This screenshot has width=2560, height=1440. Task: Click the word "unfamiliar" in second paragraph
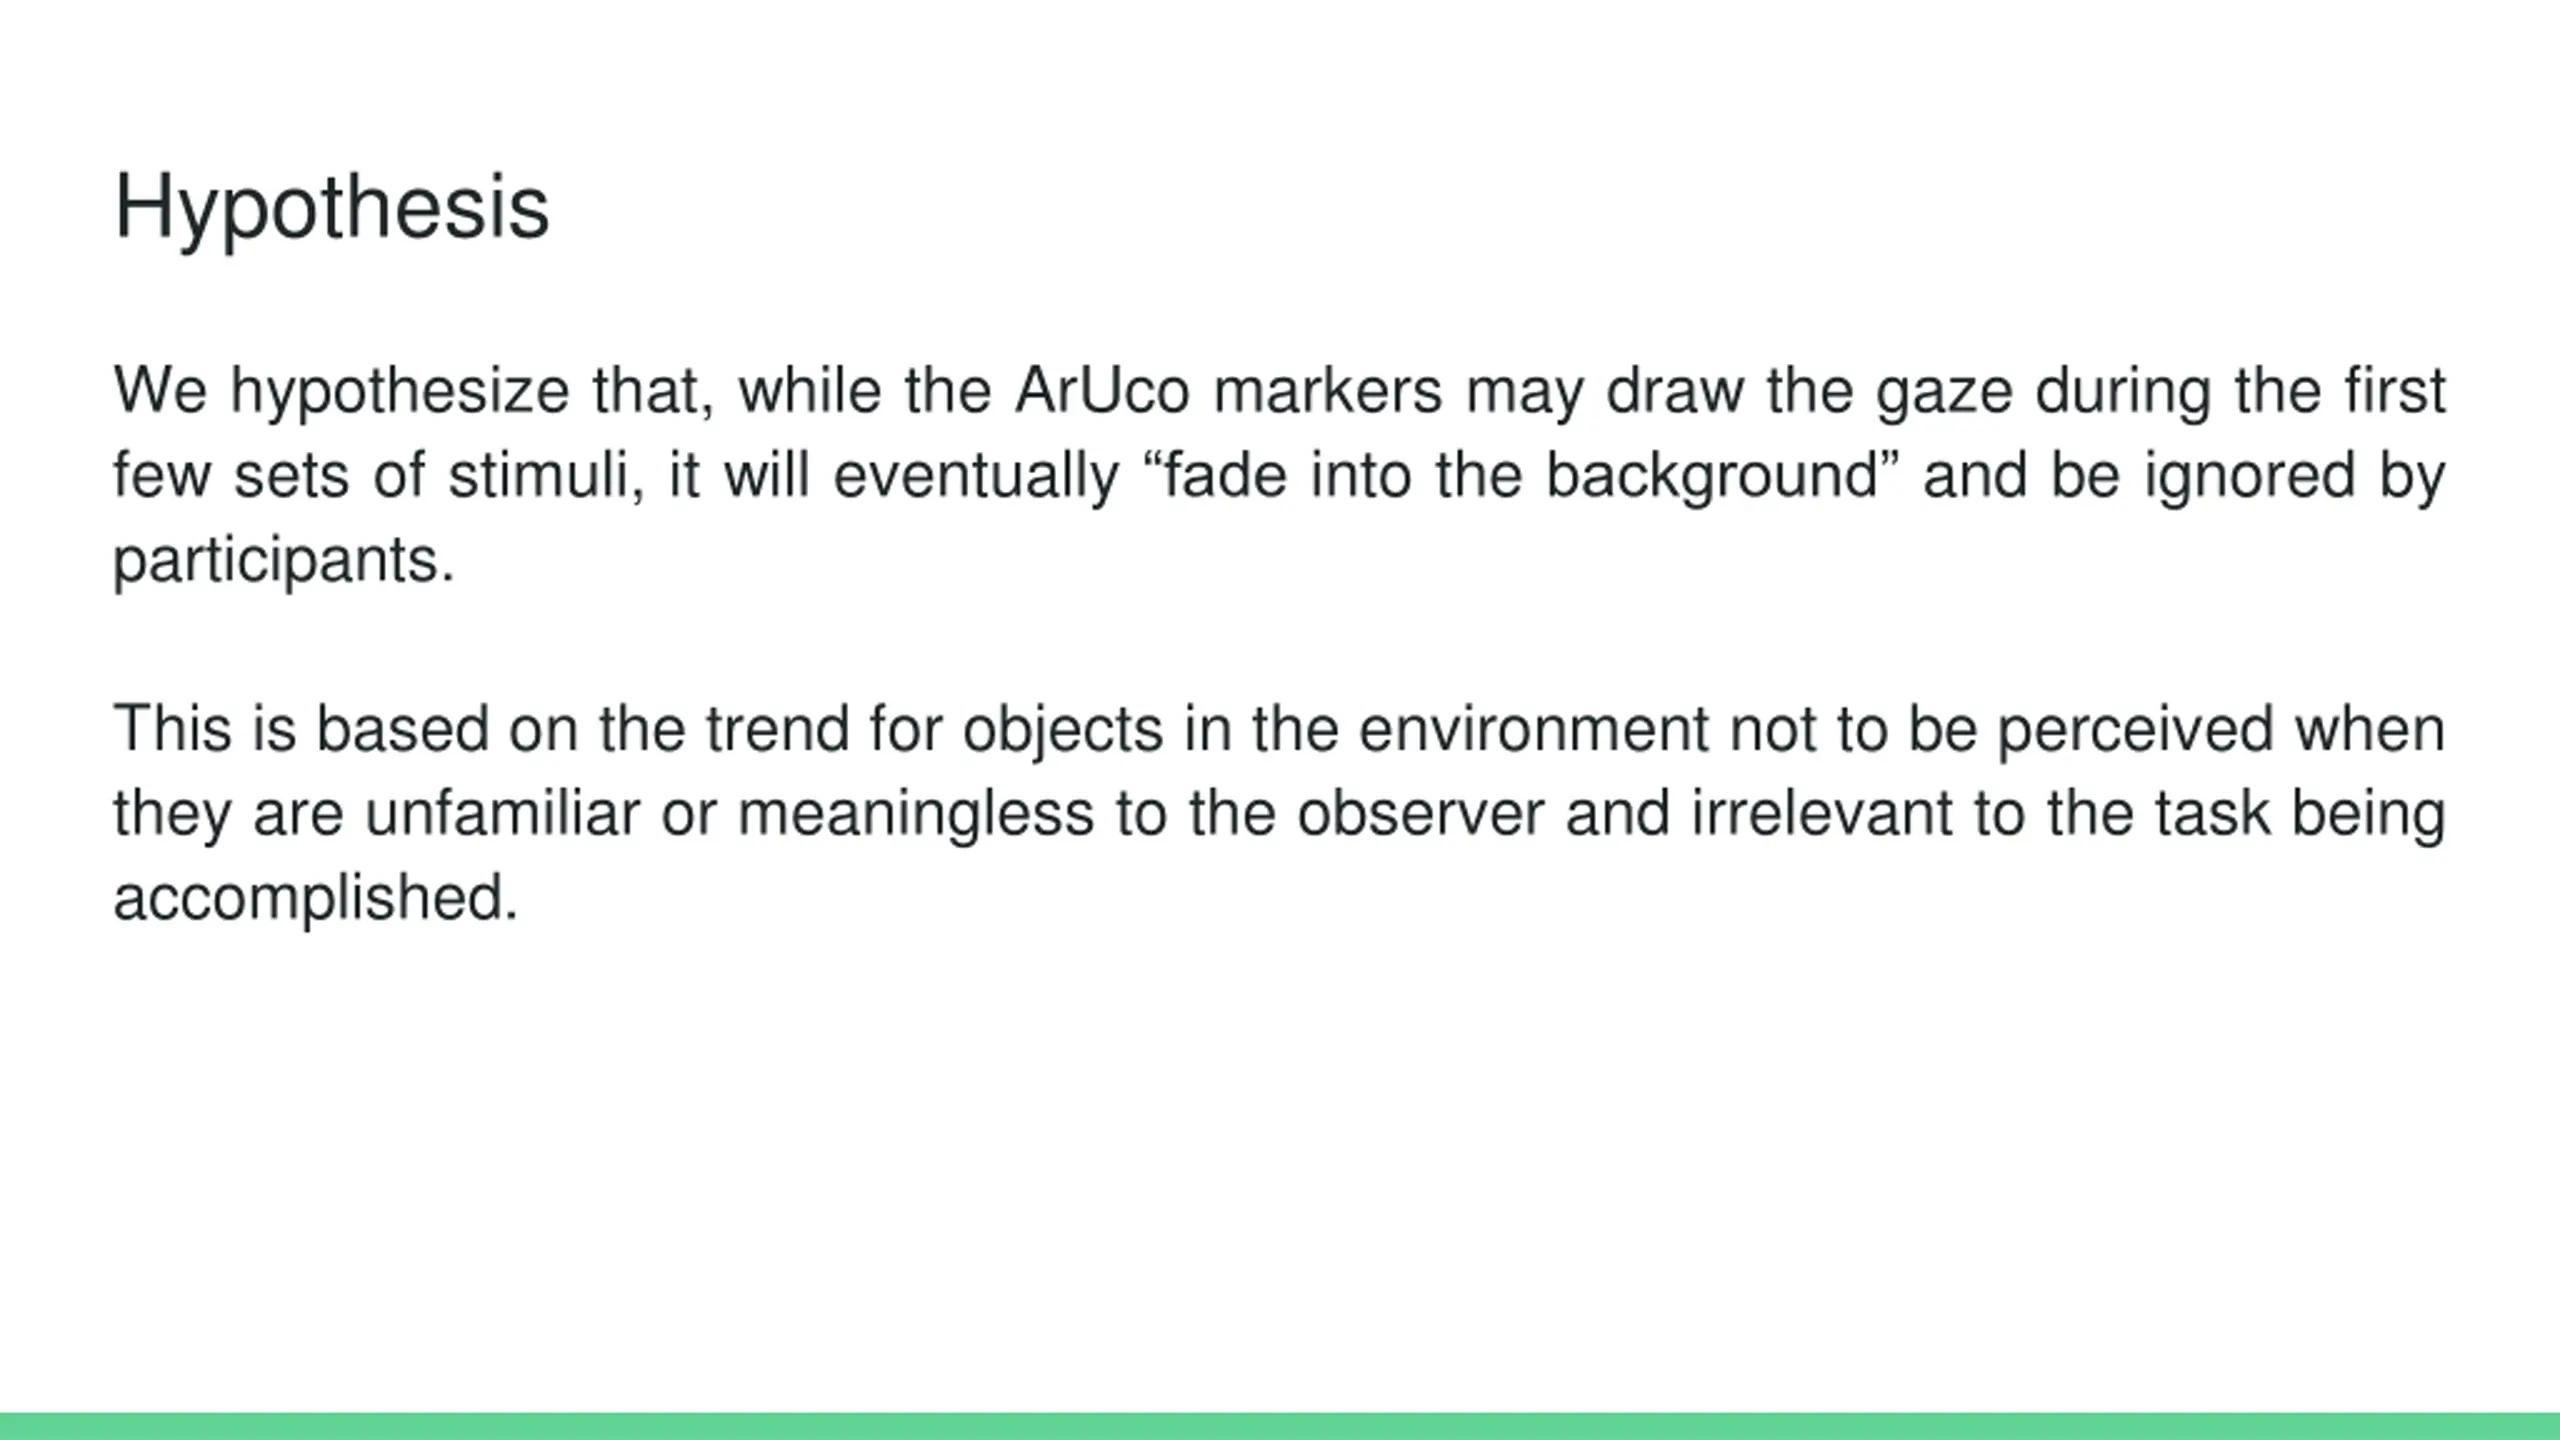click(502, 813)
